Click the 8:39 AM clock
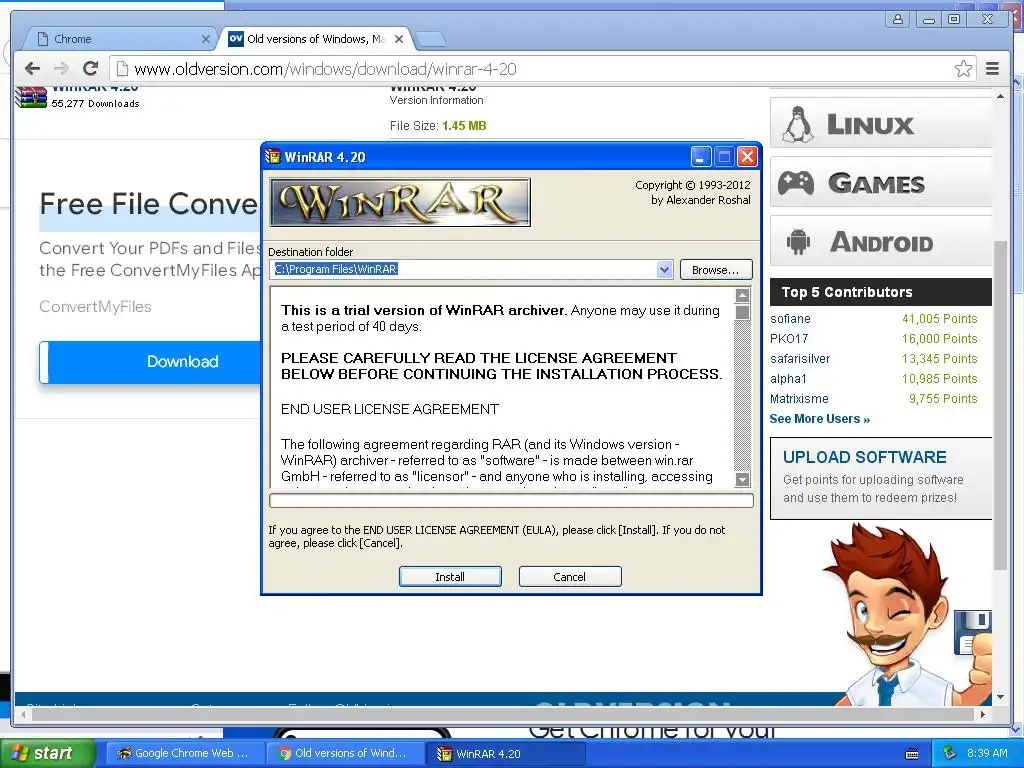The width and height of the screenshot is (1024, 768). point(987,754)
